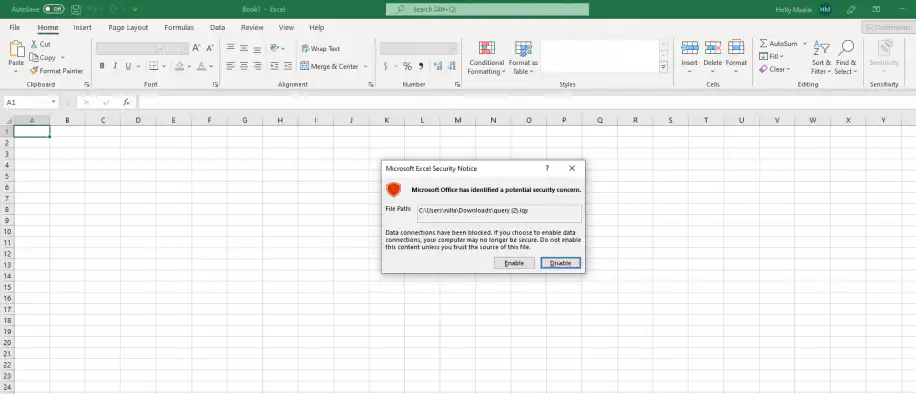Click Enable in the Security Notice dialog
Image resolution: width=916 pixels, height=394 pixels.
[x=514, y=263]
